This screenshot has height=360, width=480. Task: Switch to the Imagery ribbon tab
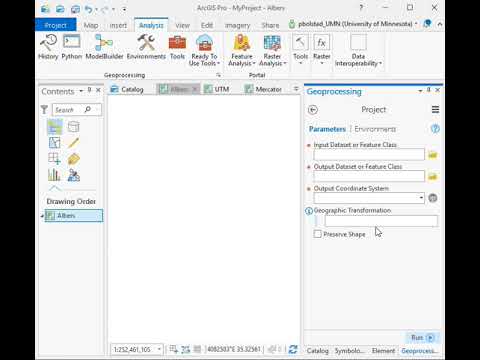tap(237, 25)
